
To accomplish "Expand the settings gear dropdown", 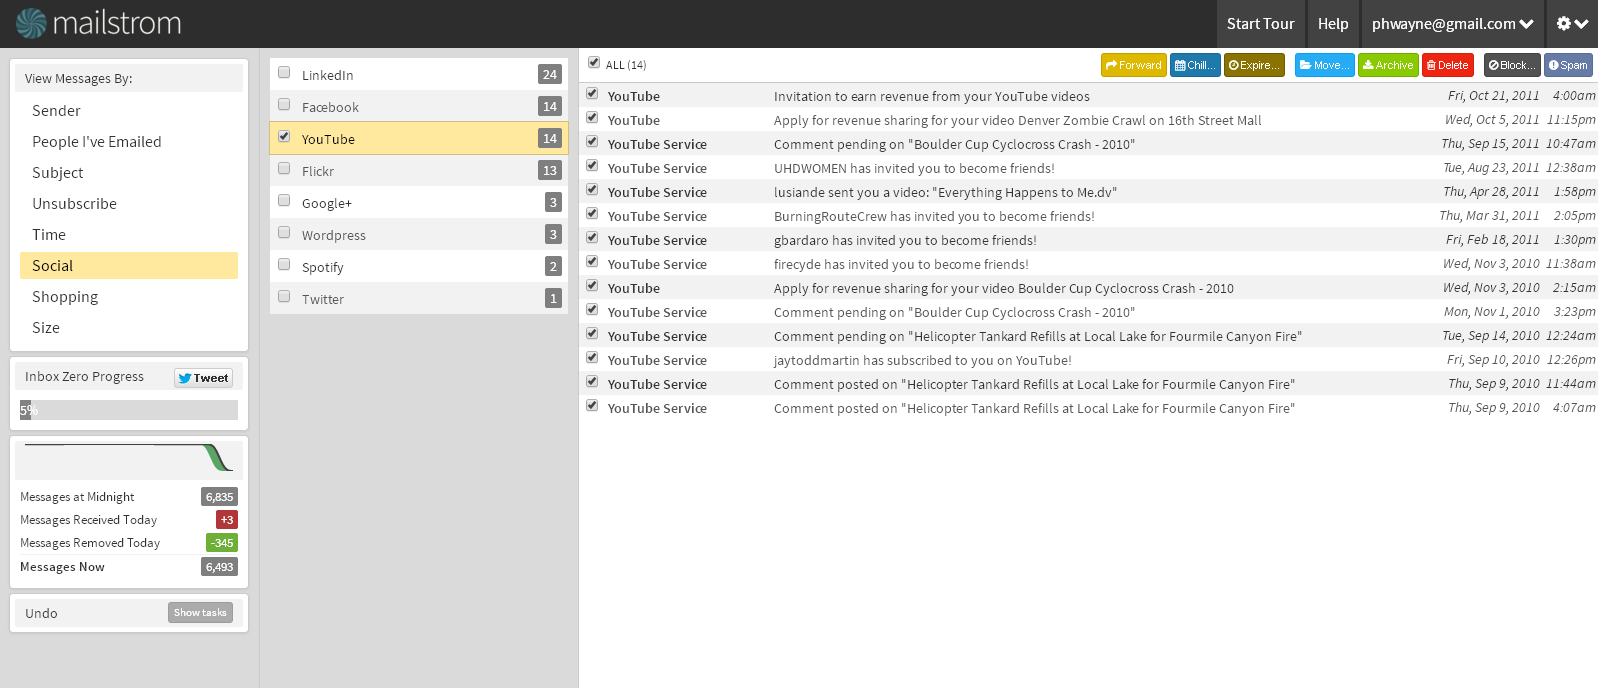I will pyautogui.click(x=1572, y=24).
